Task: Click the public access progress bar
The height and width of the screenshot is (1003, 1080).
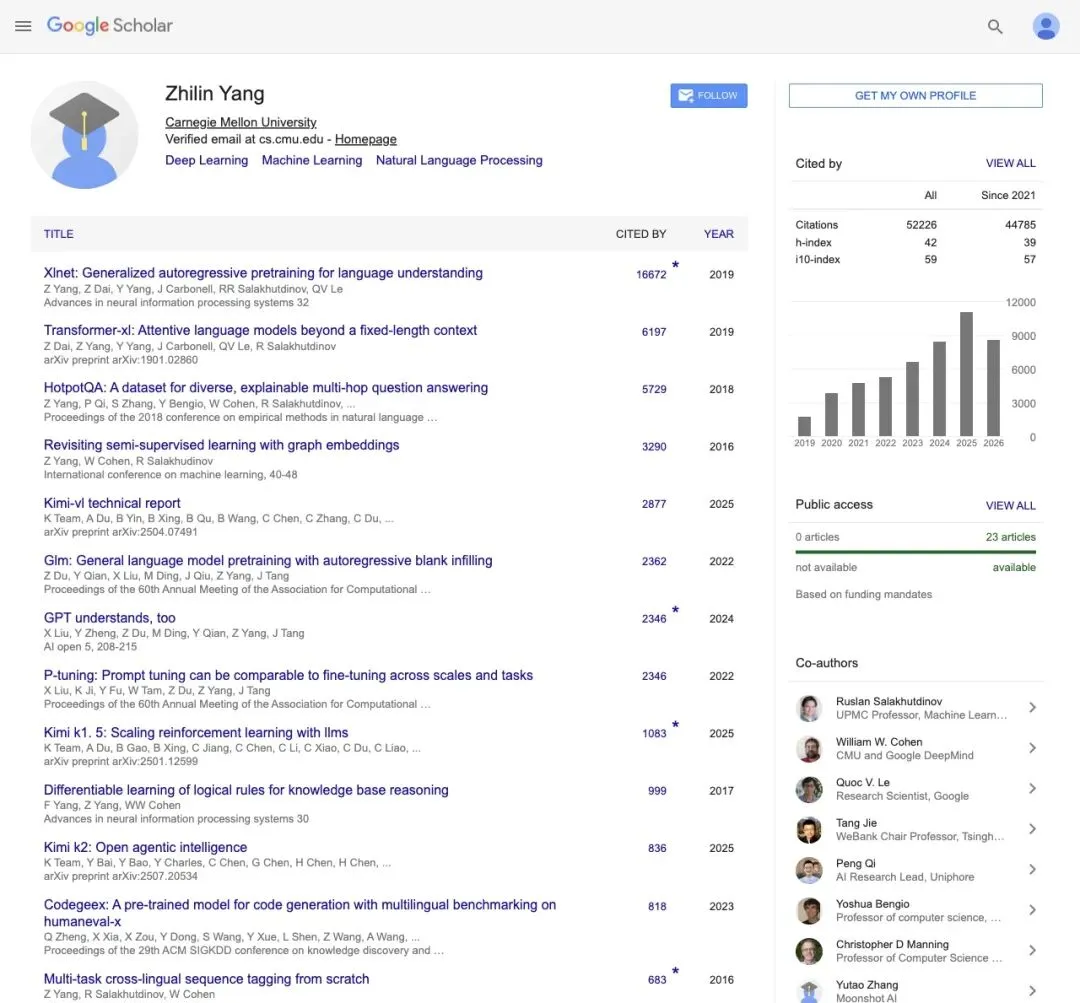Action: (915, 552)
